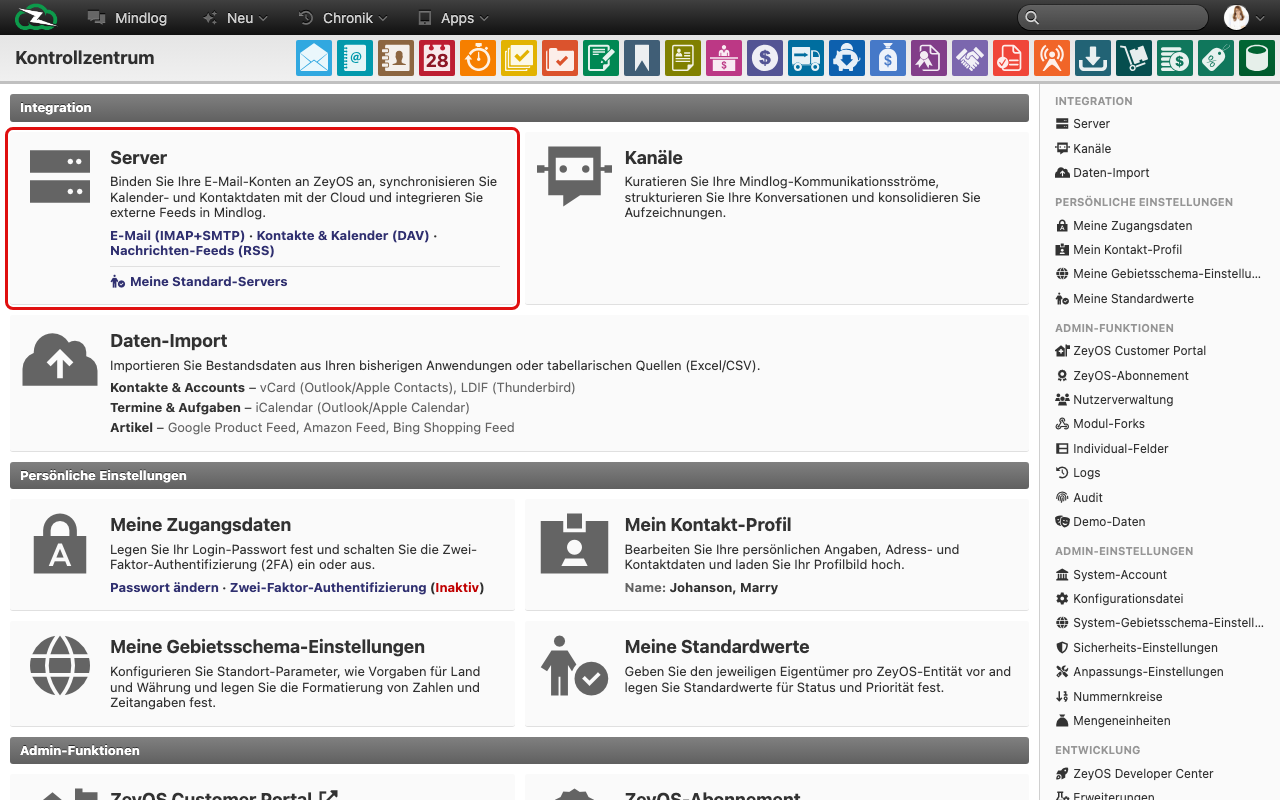Open the Kanäle card heading
The height and width of the screenshot is (800, 1280).
[653, 158]
